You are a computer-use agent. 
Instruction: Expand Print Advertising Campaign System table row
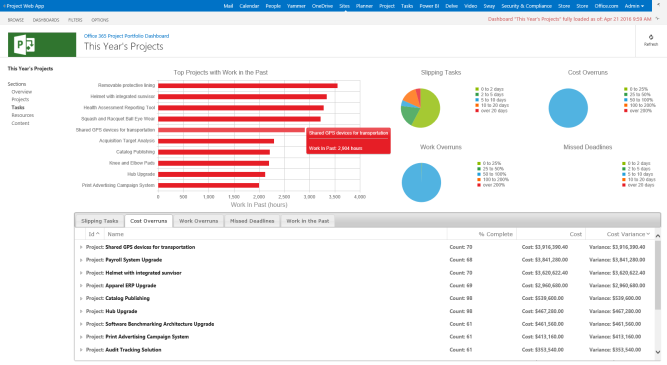(x=81, y=337)
